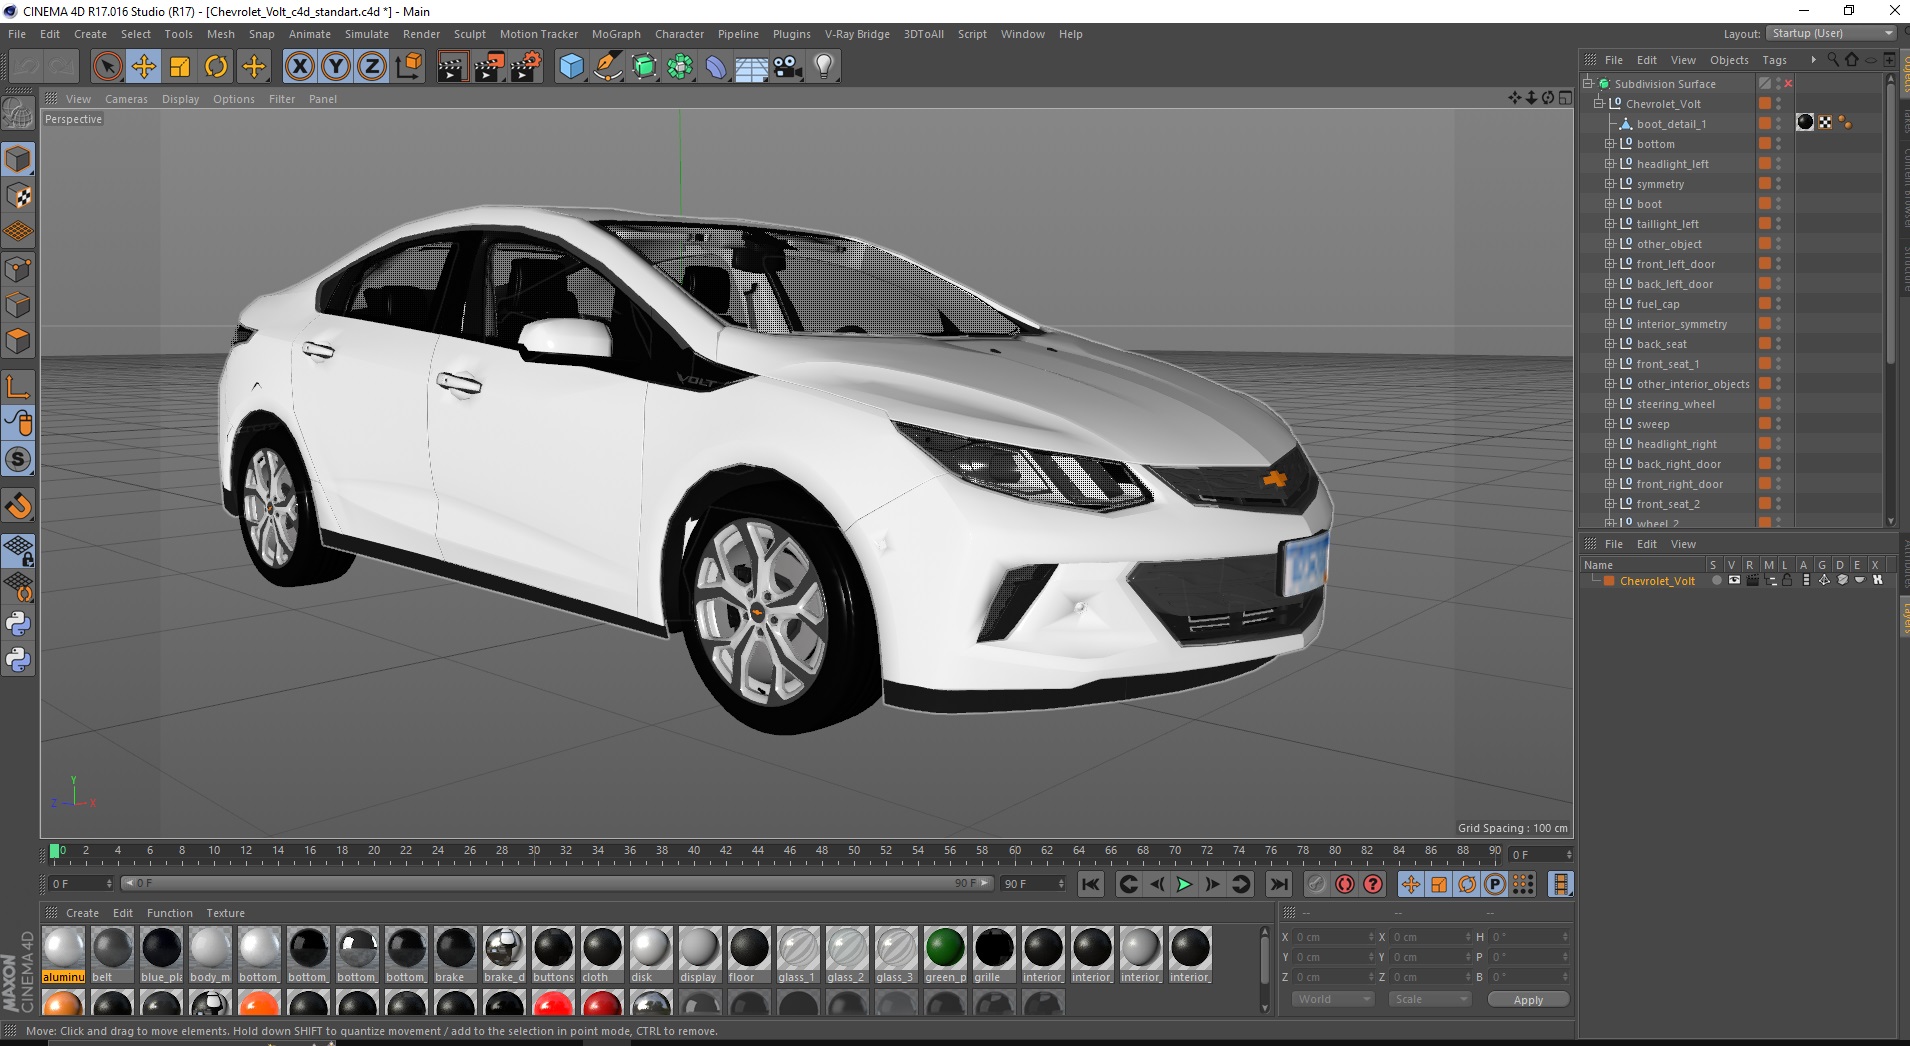Go to end of animation
Image resolution: width=1910 pixels, height=1046 pixels.
(x=1279, y=884)
